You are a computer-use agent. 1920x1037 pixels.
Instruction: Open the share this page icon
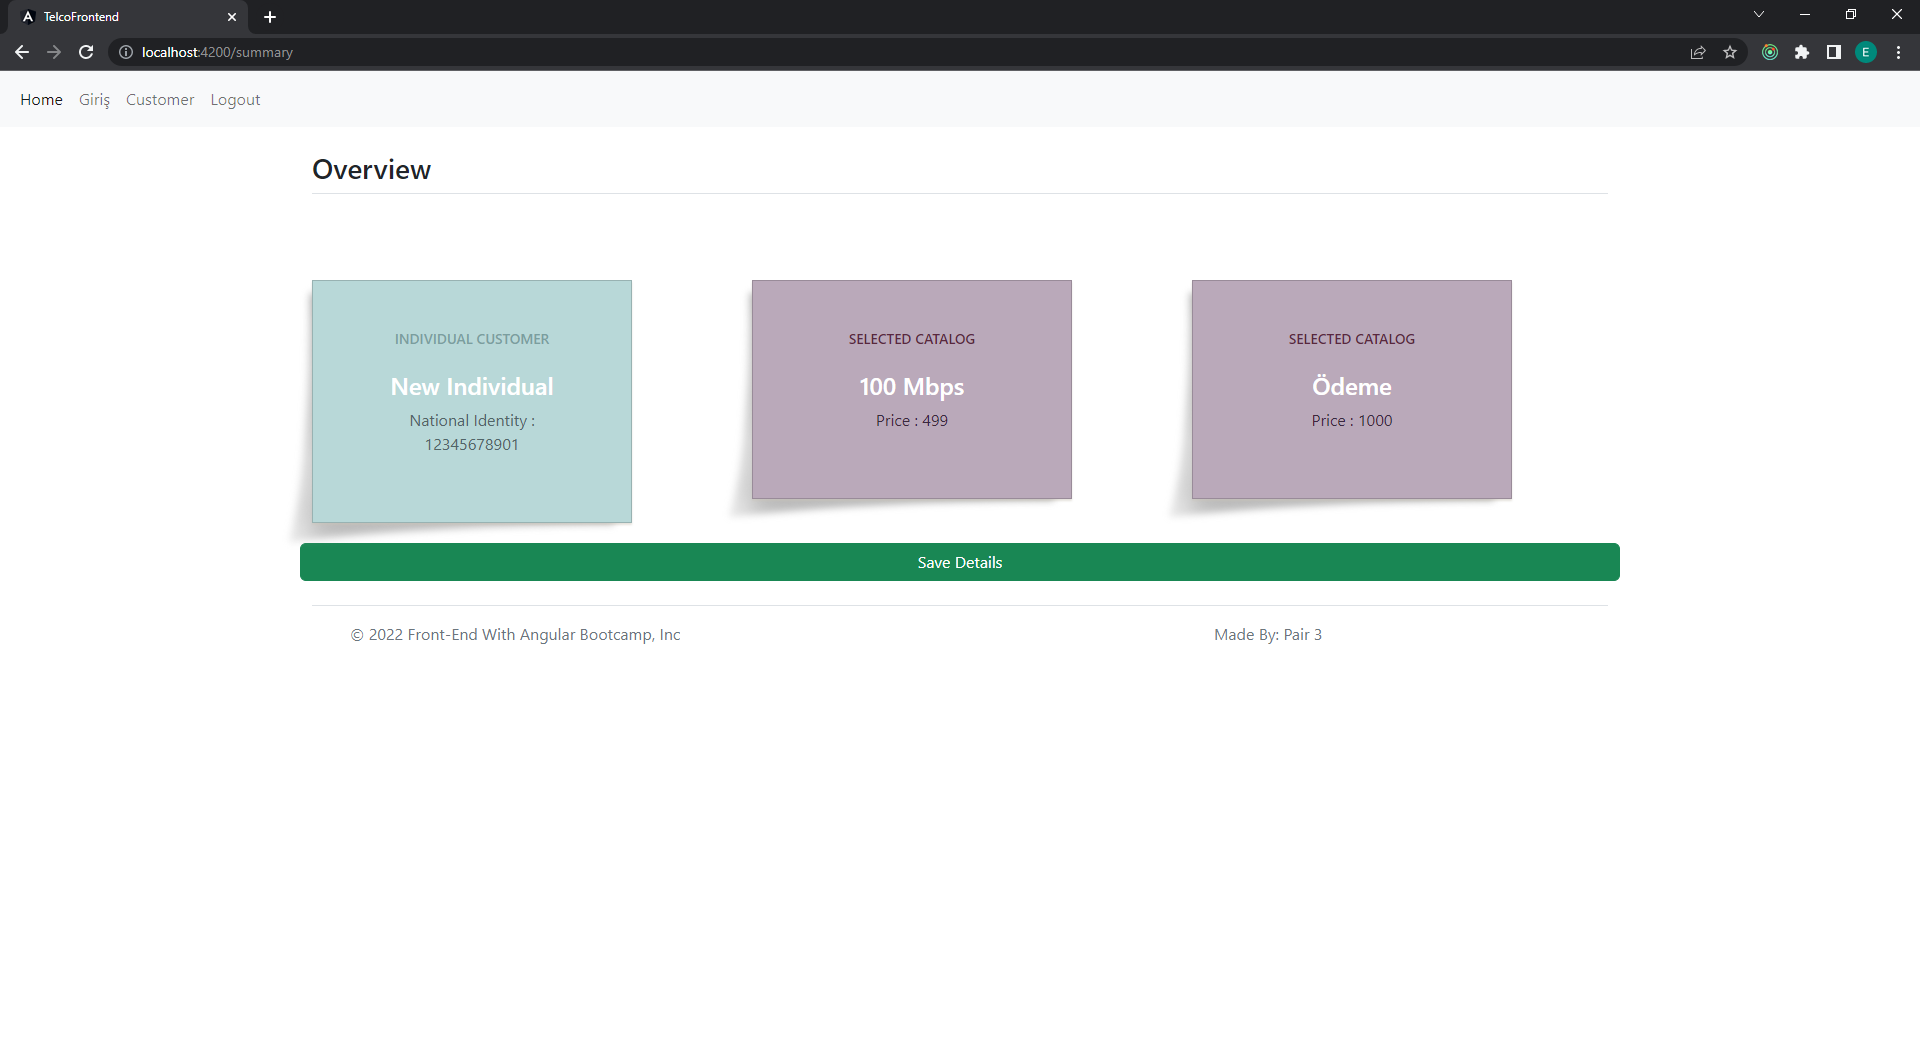point(1698,52)
